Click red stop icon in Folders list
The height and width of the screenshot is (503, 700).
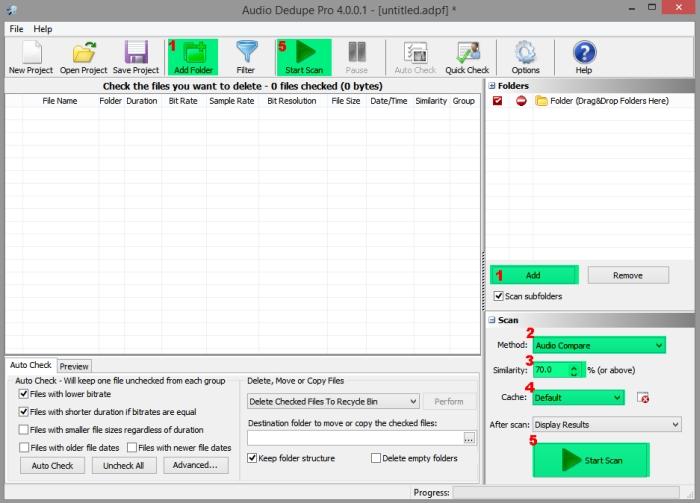pos(521,101)
